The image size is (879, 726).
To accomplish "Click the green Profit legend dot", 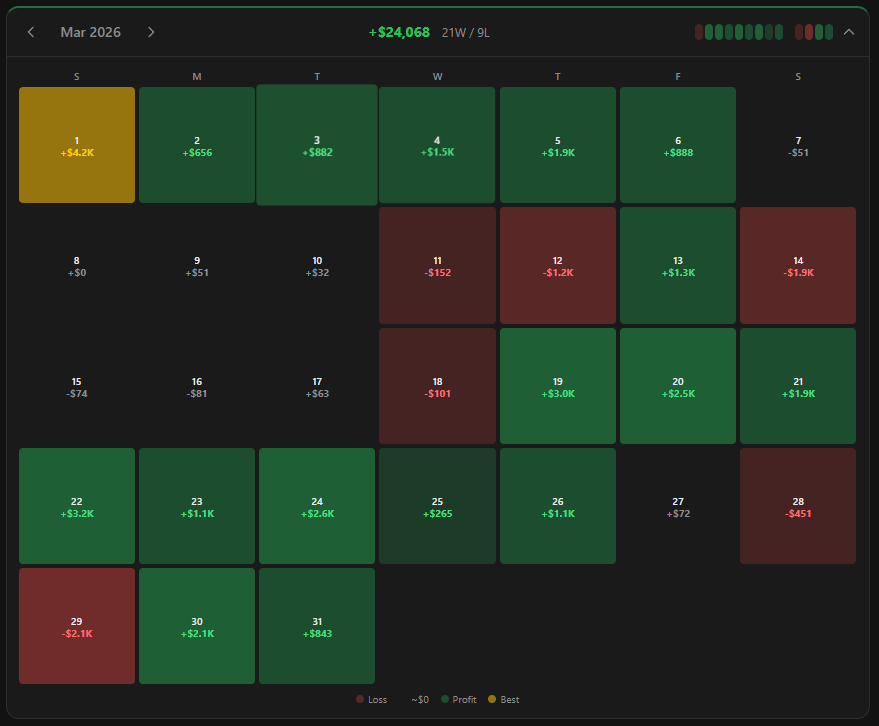I will [x=446, y=699].
